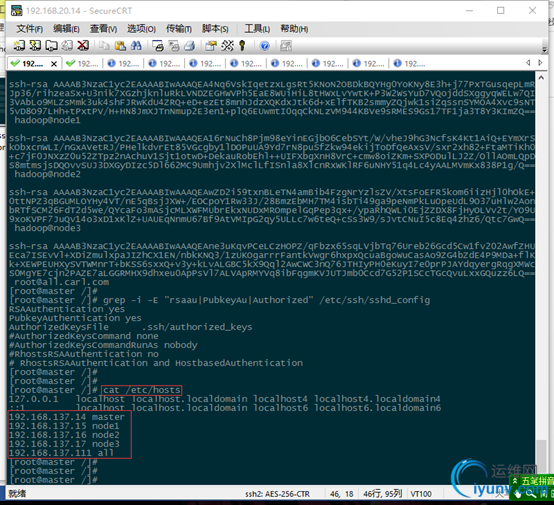Close the active 192 session tab
The height and width of the screenshot is (505, 554).
click(x=54, y=64)
